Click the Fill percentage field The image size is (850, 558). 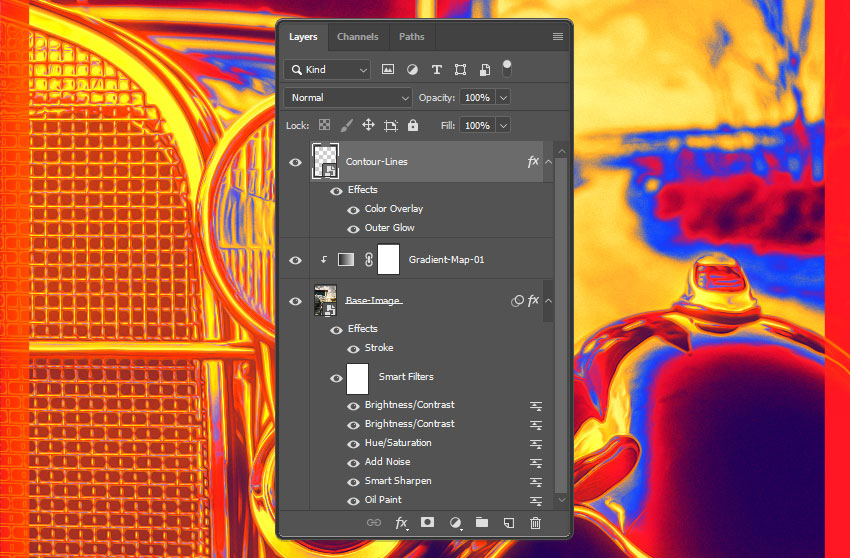477,125
